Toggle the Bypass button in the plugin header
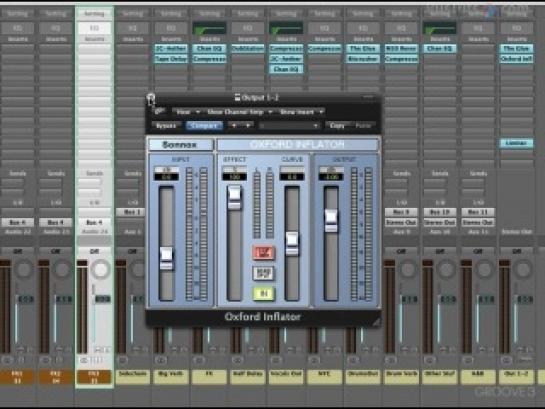The width and height of the screenshot is (545, 409). tap(166, 125)
